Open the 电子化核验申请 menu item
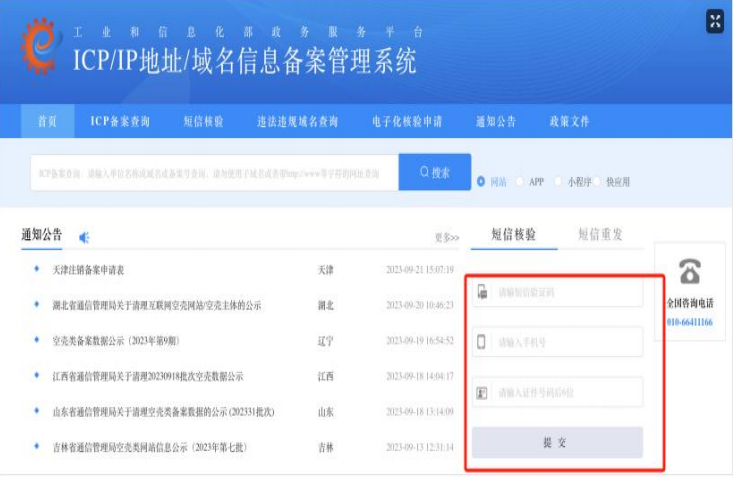This screenshot has width=733, height=477. click(407, 121)
